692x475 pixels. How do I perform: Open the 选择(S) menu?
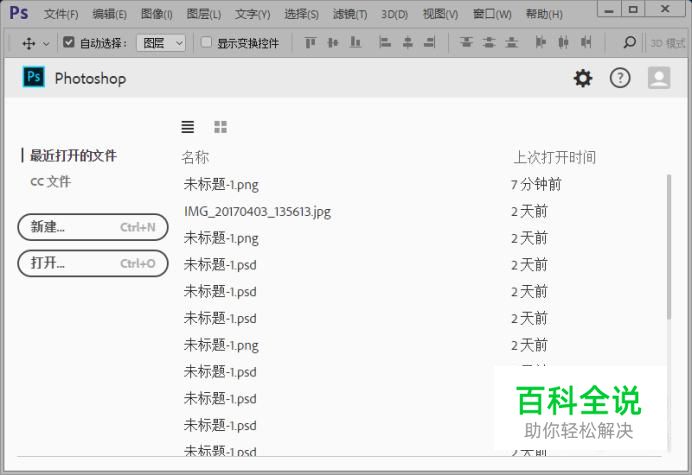301,14
